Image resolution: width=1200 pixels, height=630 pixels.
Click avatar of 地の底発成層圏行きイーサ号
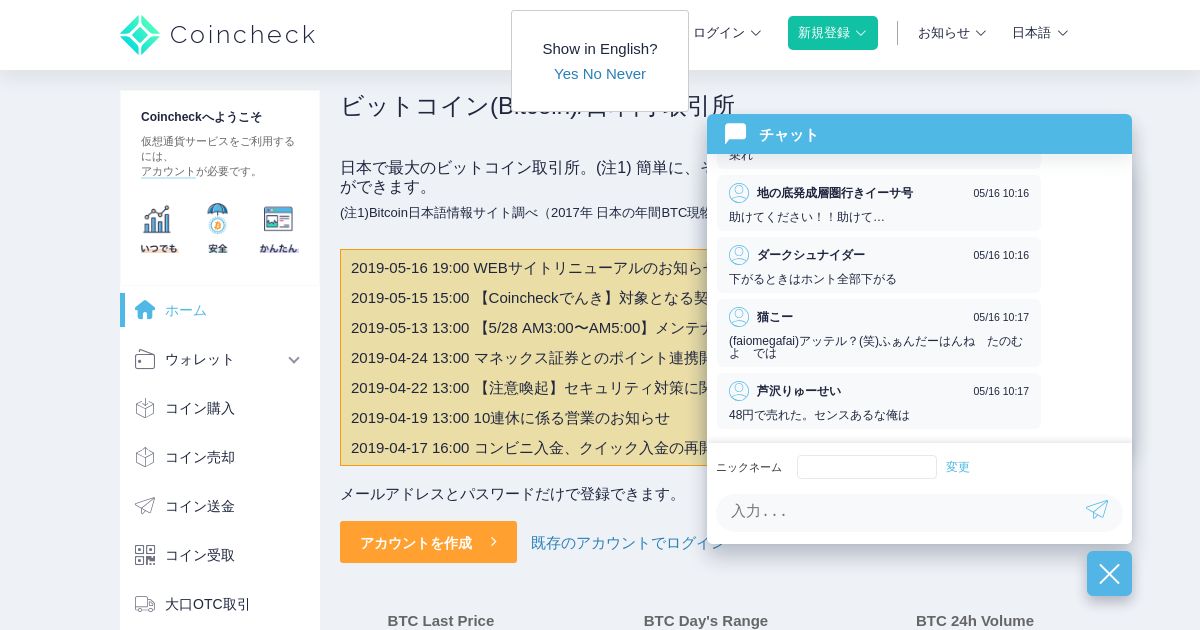tap(739, 193)
